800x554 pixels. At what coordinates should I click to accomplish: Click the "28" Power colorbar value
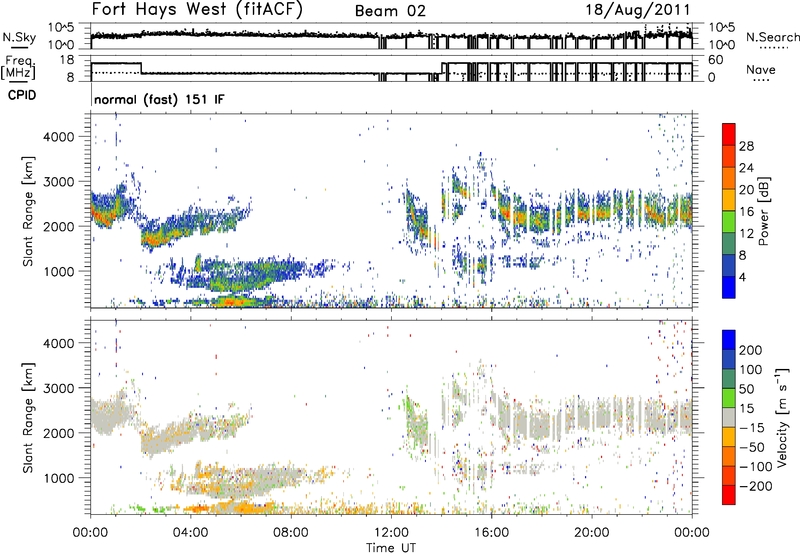coord(746,146)
